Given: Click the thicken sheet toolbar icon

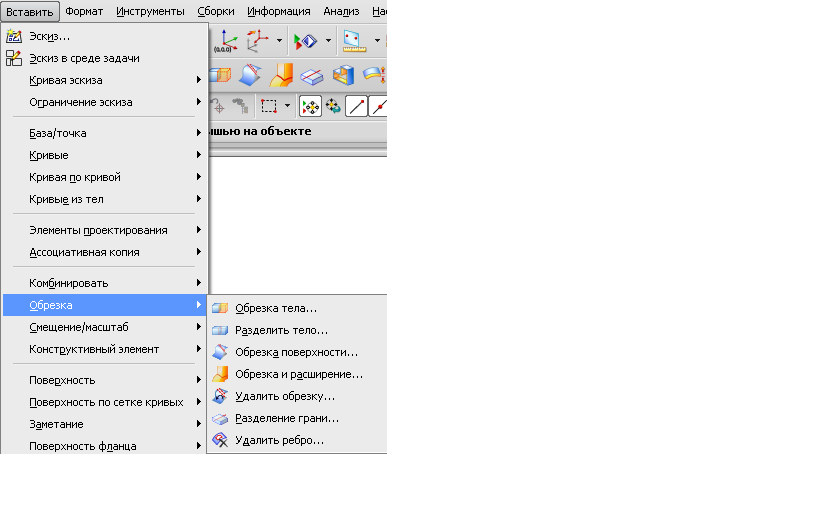Looking at the screenshot, I should click(x=374, y=74).
